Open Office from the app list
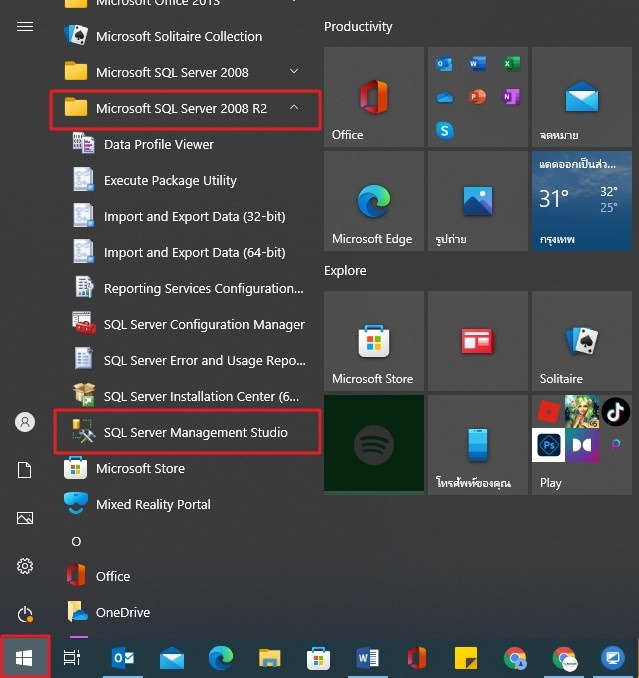 tap(186, 576)
